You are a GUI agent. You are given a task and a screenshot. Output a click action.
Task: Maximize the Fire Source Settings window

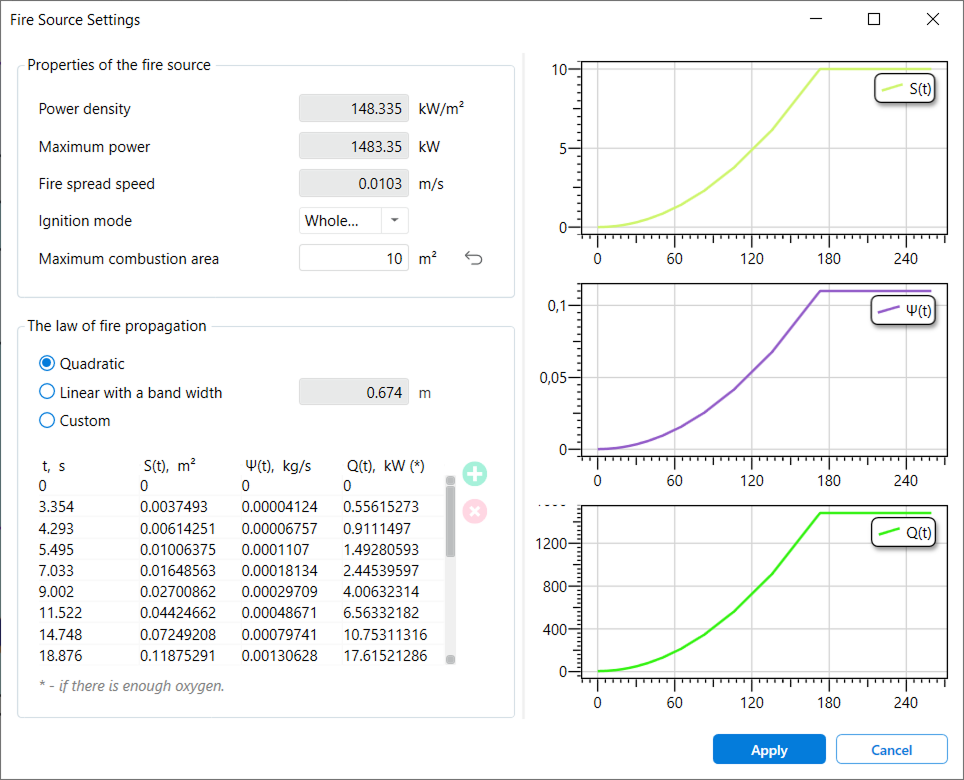874,19
